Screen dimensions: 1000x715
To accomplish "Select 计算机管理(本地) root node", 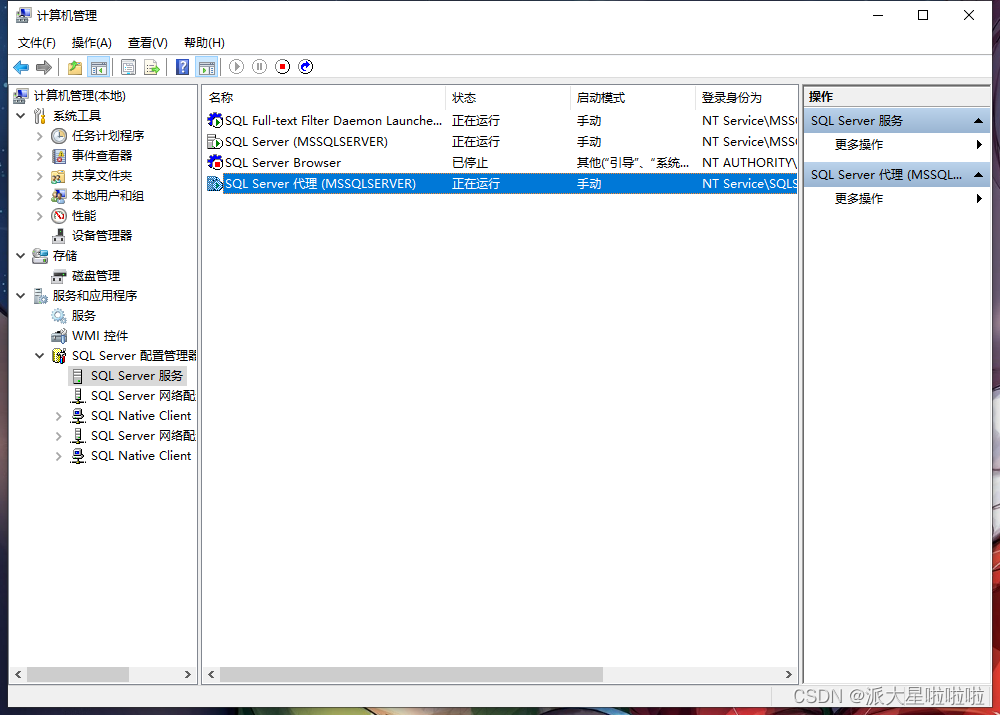I will point(80,96).
